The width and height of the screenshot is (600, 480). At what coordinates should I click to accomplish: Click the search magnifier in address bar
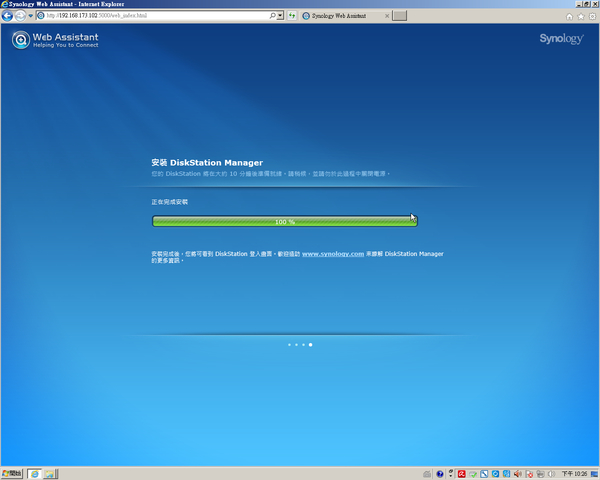(x=272, y=16)
